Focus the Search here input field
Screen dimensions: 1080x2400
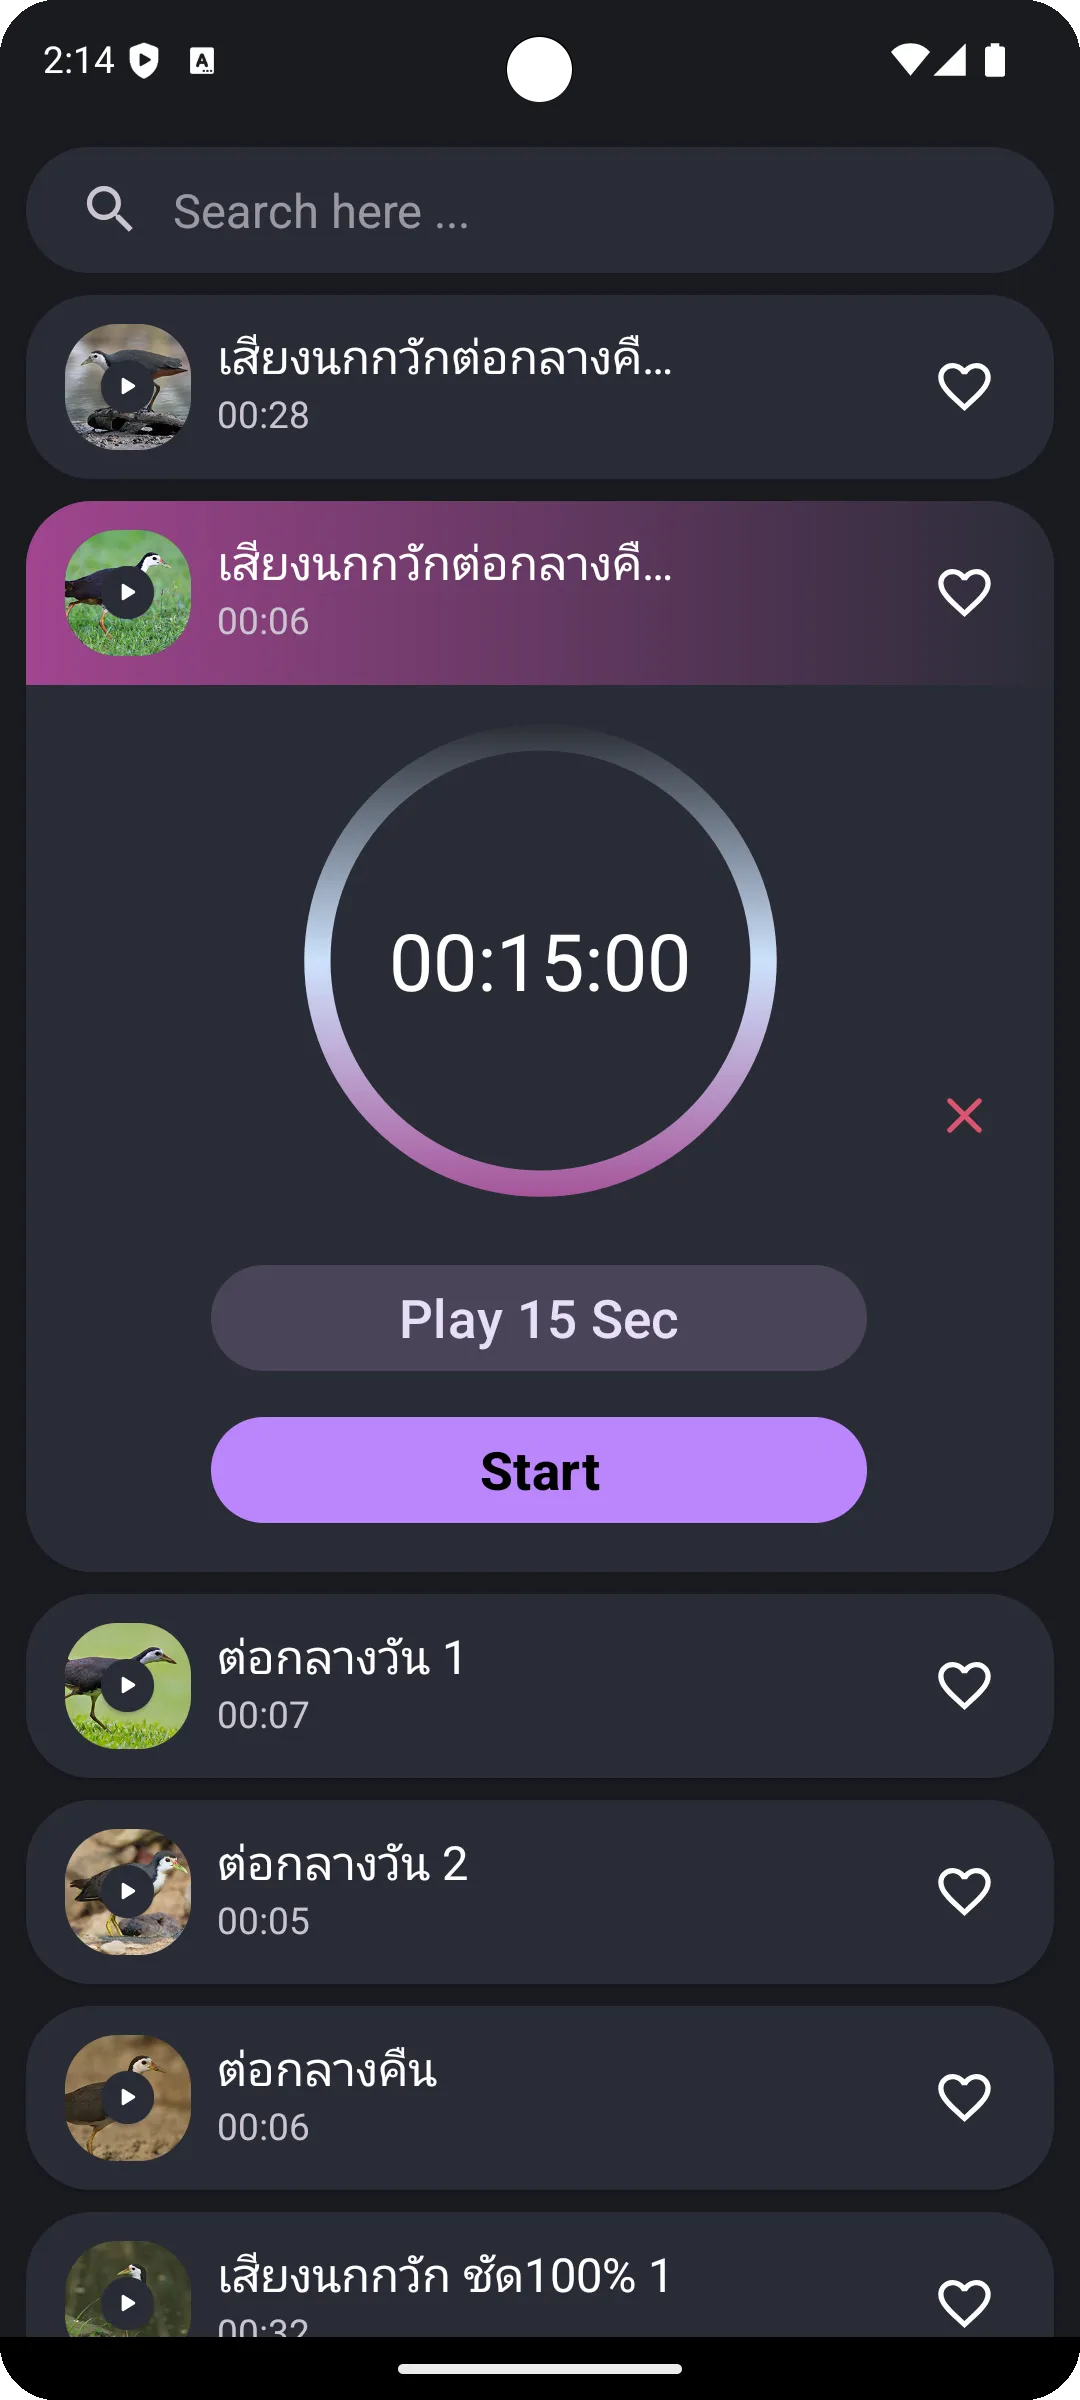[x=540, y=210]
